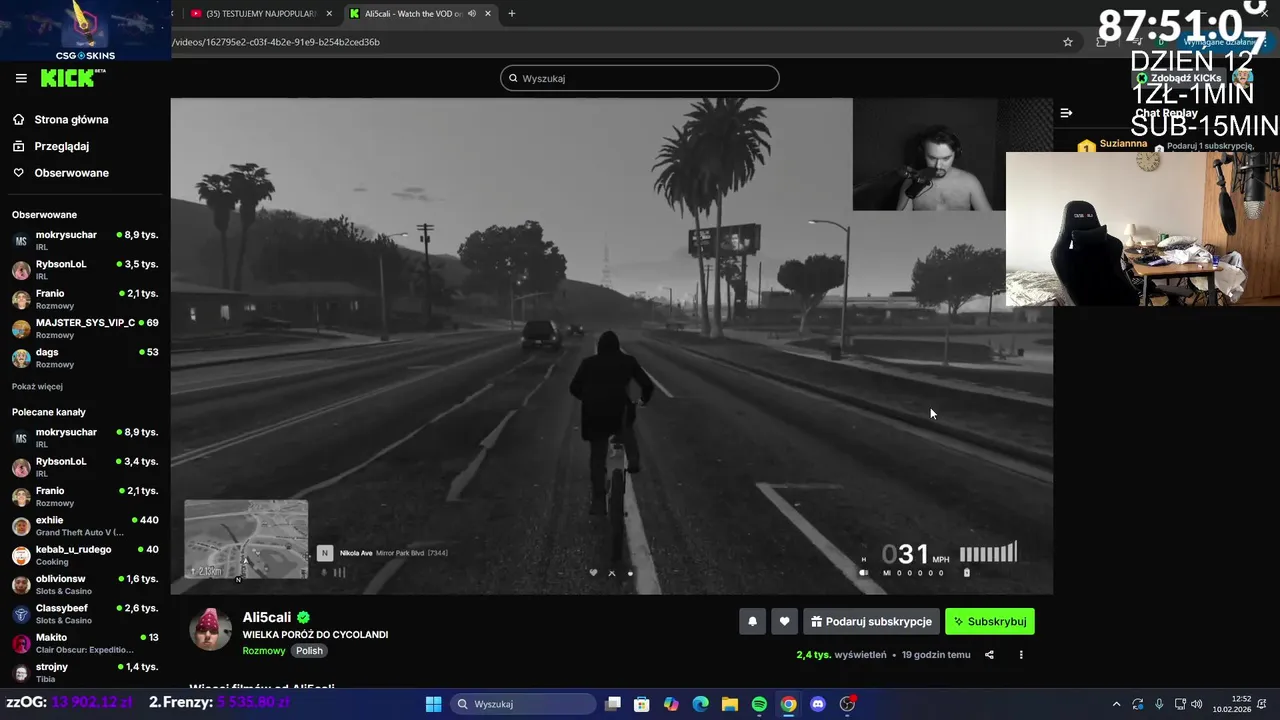Open MAJSTER_SYS_VIP_C channel

coord(85,328)
